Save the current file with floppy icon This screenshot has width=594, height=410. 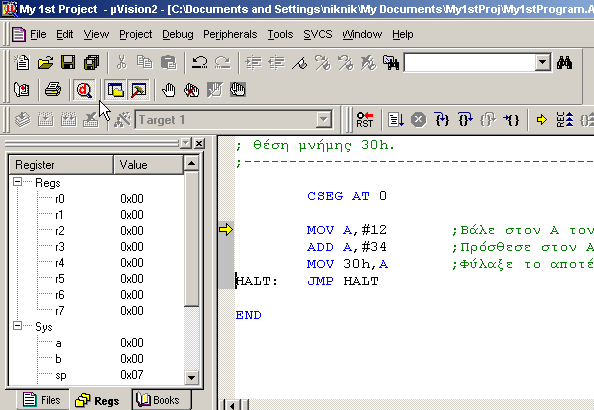pyautogui.click(x=68, y=63)
